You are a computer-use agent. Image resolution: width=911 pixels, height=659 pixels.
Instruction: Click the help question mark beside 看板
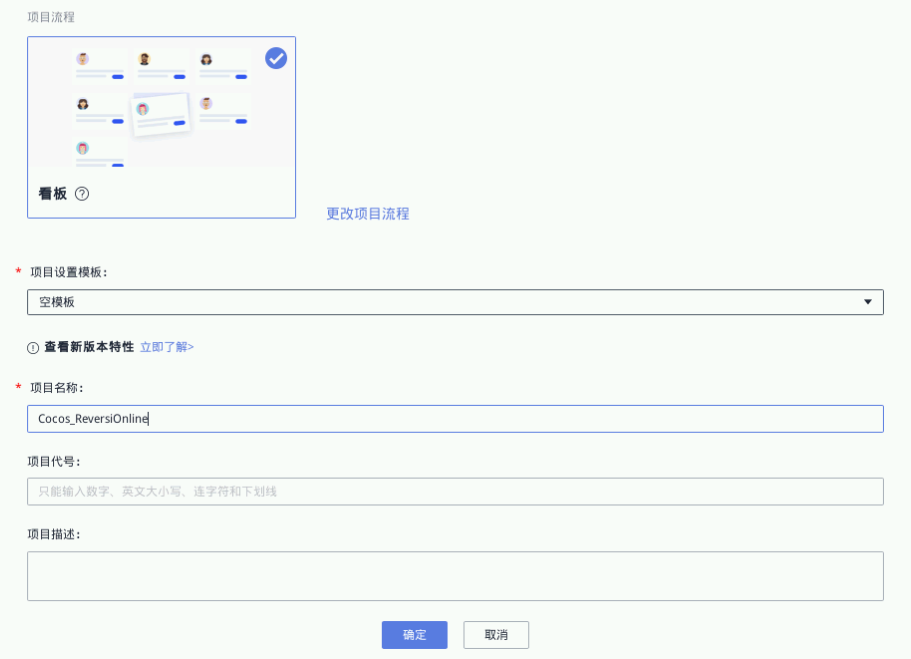tap(82, 194)
